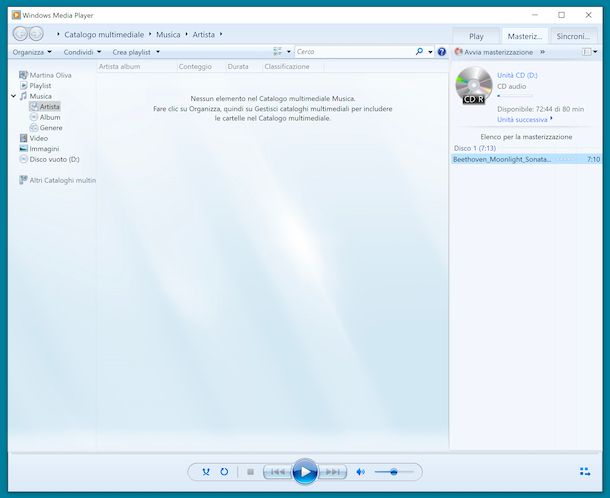This screenshot has width=610, height=498.
Task: Stop playback with the stop button
Action: [251, 472]
